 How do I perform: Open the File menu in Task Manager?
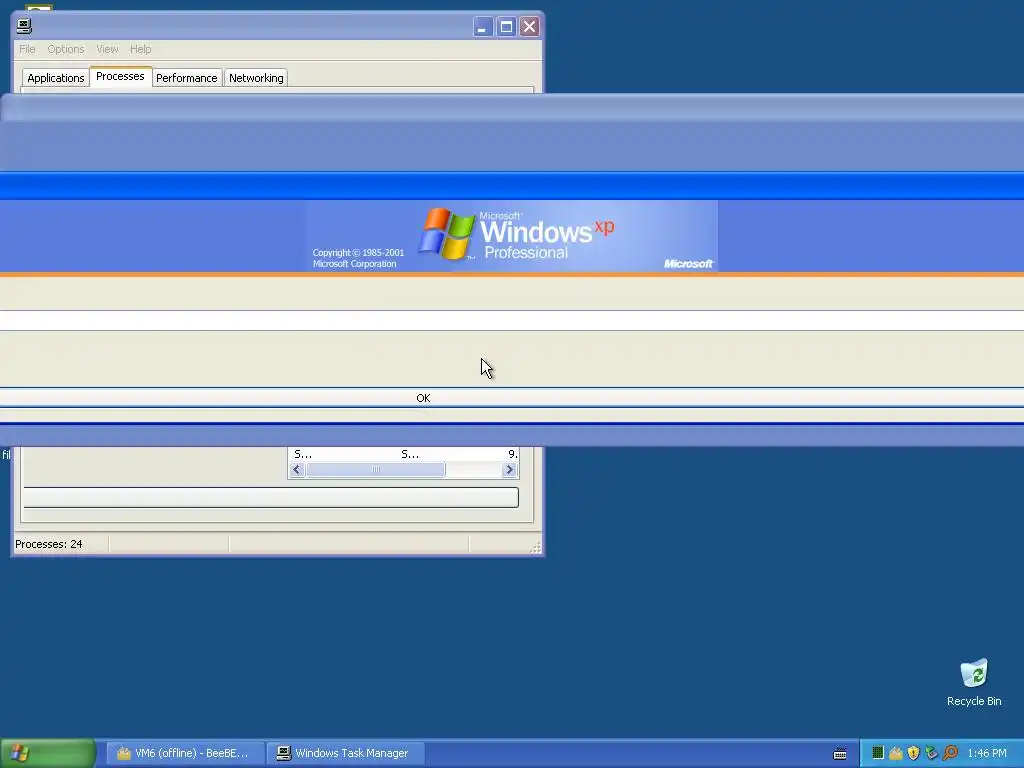click(27, 49)
